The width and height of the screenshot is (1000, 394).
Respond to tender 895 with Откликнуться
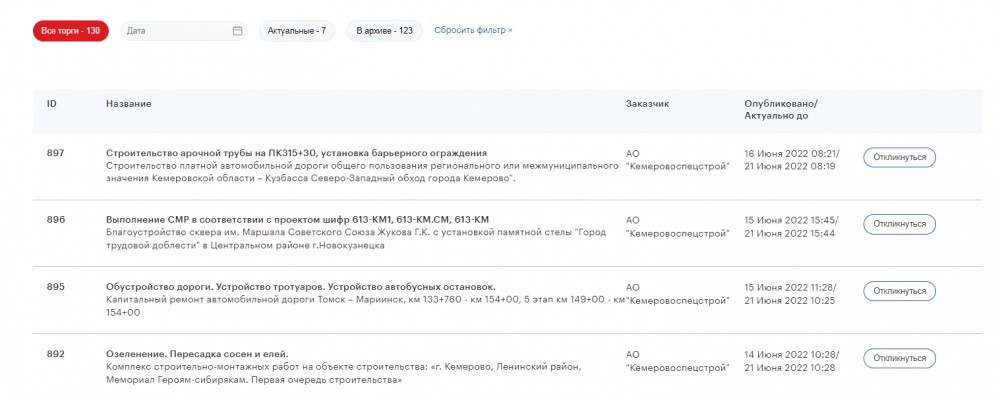pyautogui.click(x=899, y=291)
